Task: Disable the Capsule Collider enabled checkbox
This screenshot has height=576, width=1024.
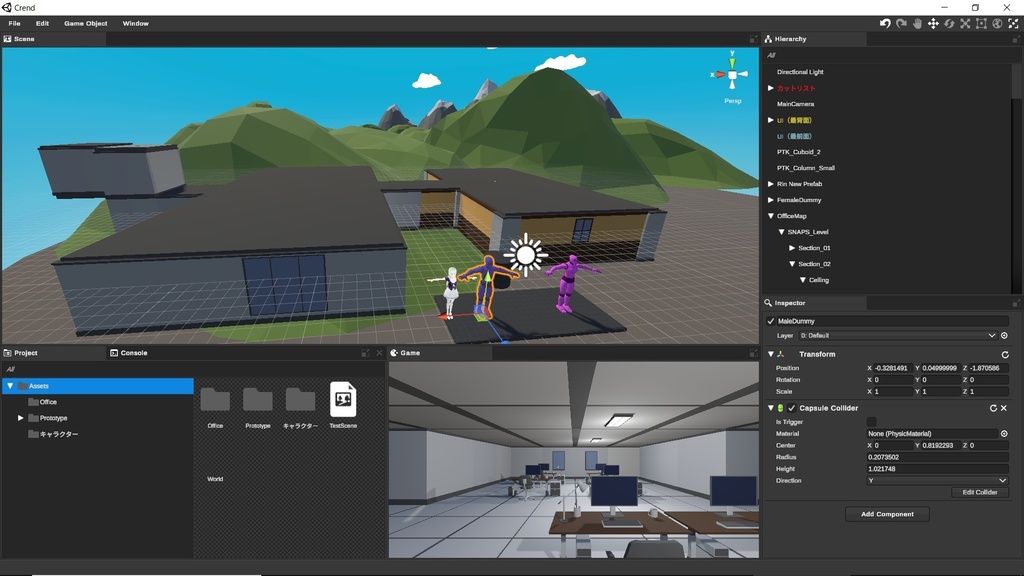Action: 793,408
